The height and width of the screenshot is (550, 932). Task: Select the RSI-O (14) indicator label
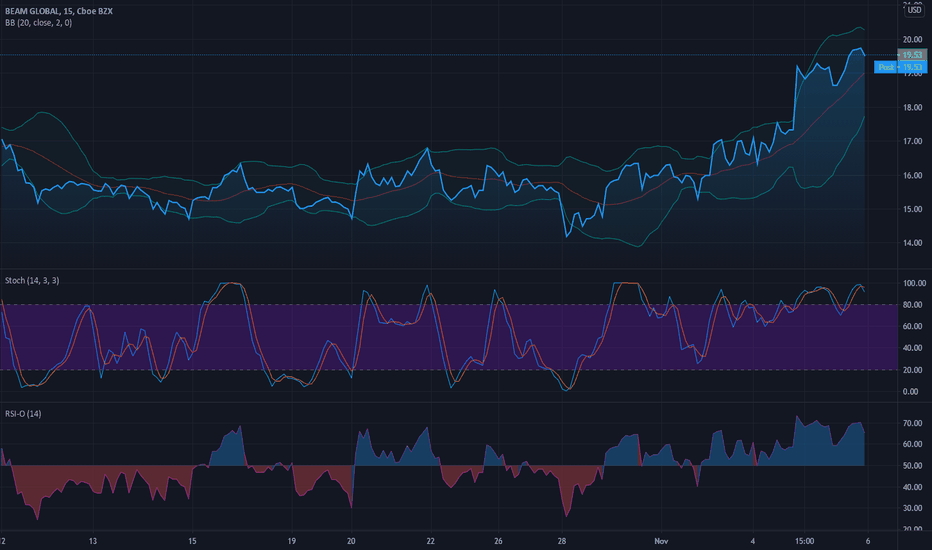click(x=23, y=413)
